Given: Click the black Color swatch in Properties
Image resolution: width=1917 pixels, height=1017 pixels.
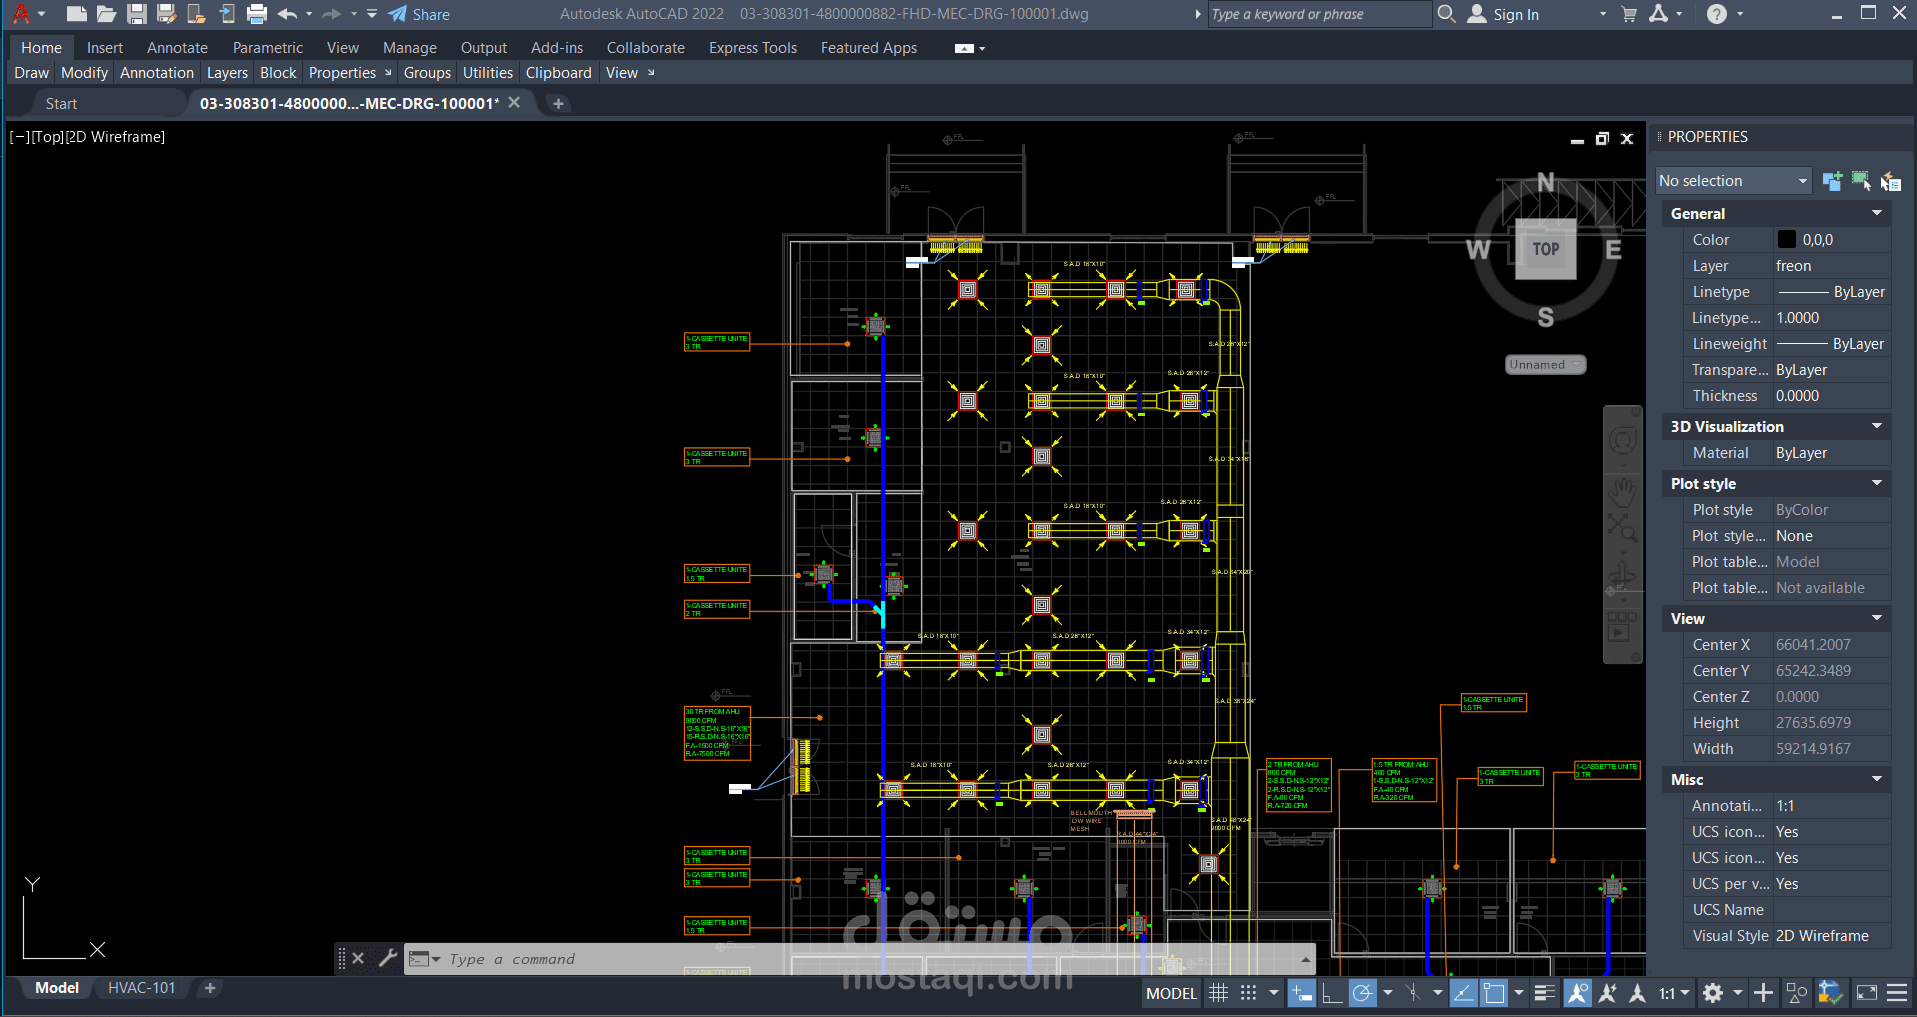Looking at the screenshot, I should coord(1786,240).
